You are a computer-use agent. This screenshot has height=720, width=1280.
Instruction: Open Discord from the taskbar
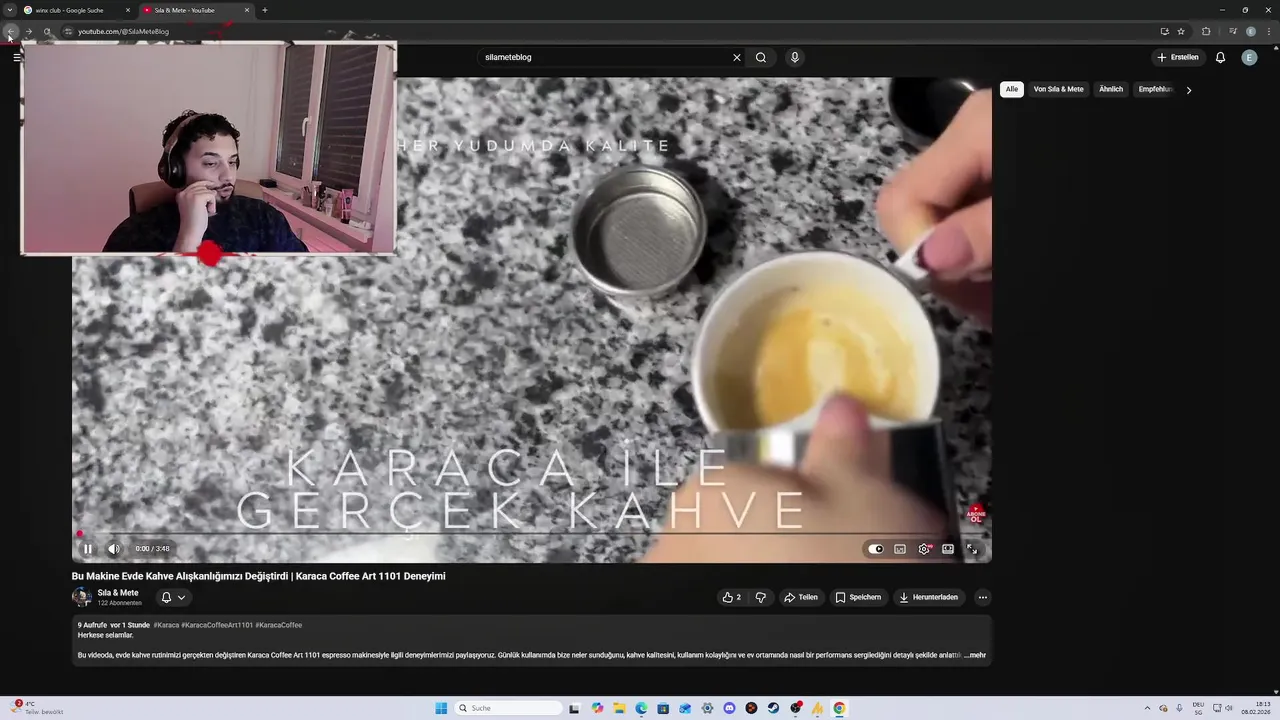tap(729, 708)
